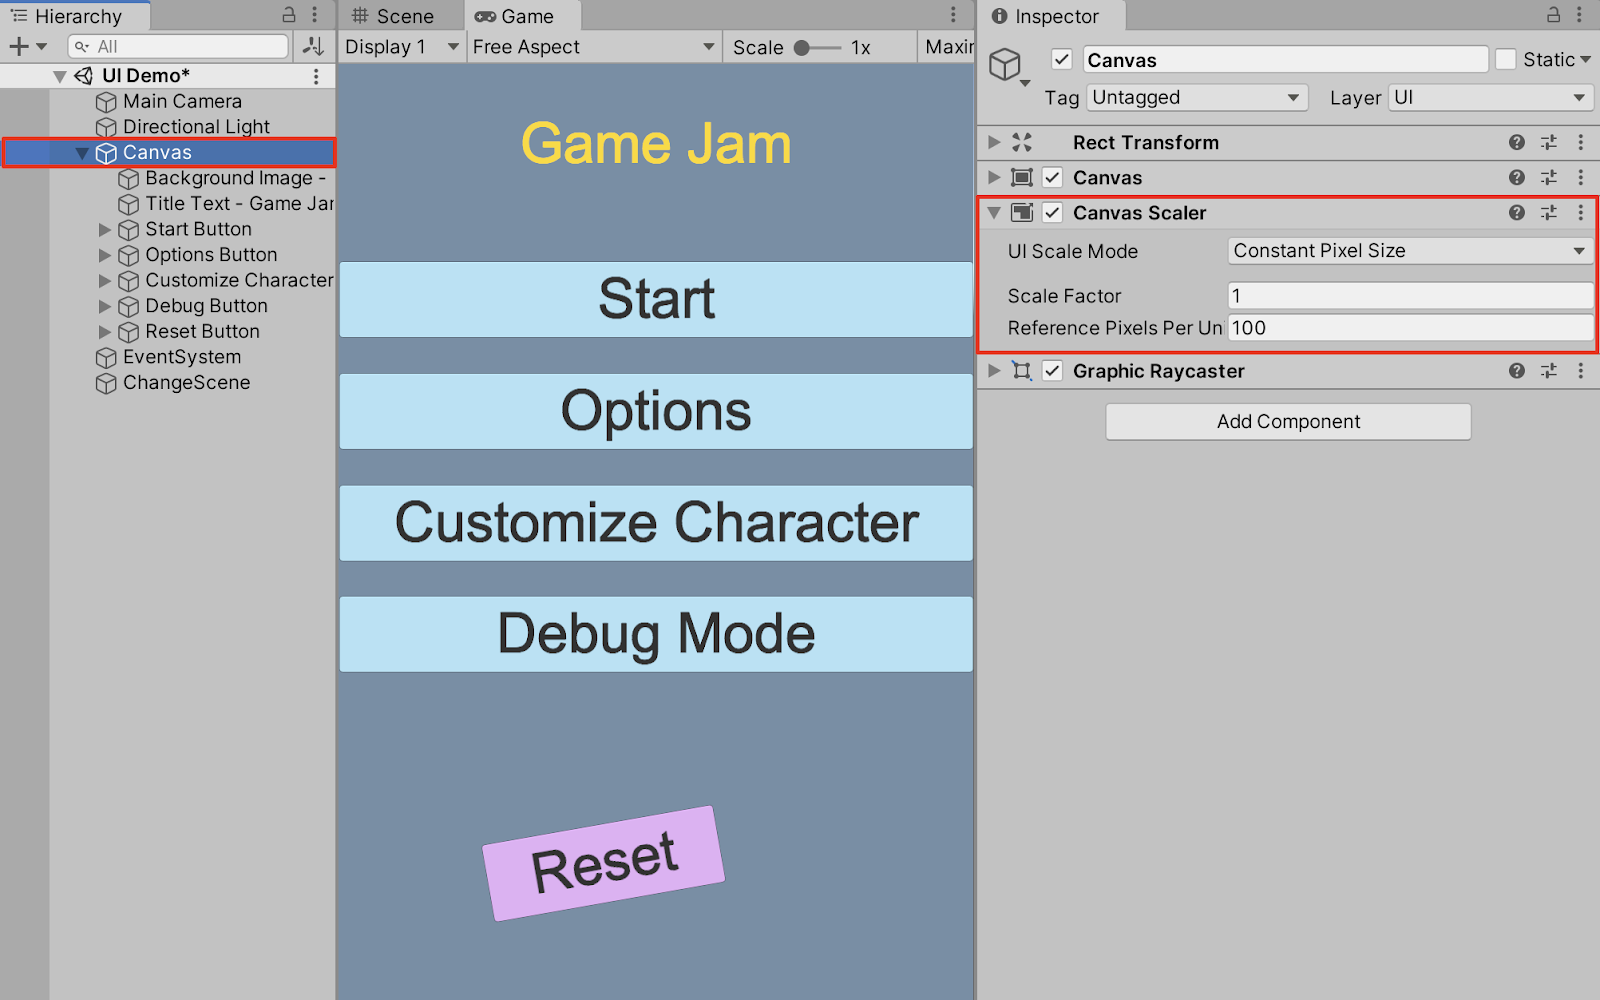Open the Free Aspect dropdown
Screen dimensions: 1600x1000
pyautogui.click(x=594, y=47)
